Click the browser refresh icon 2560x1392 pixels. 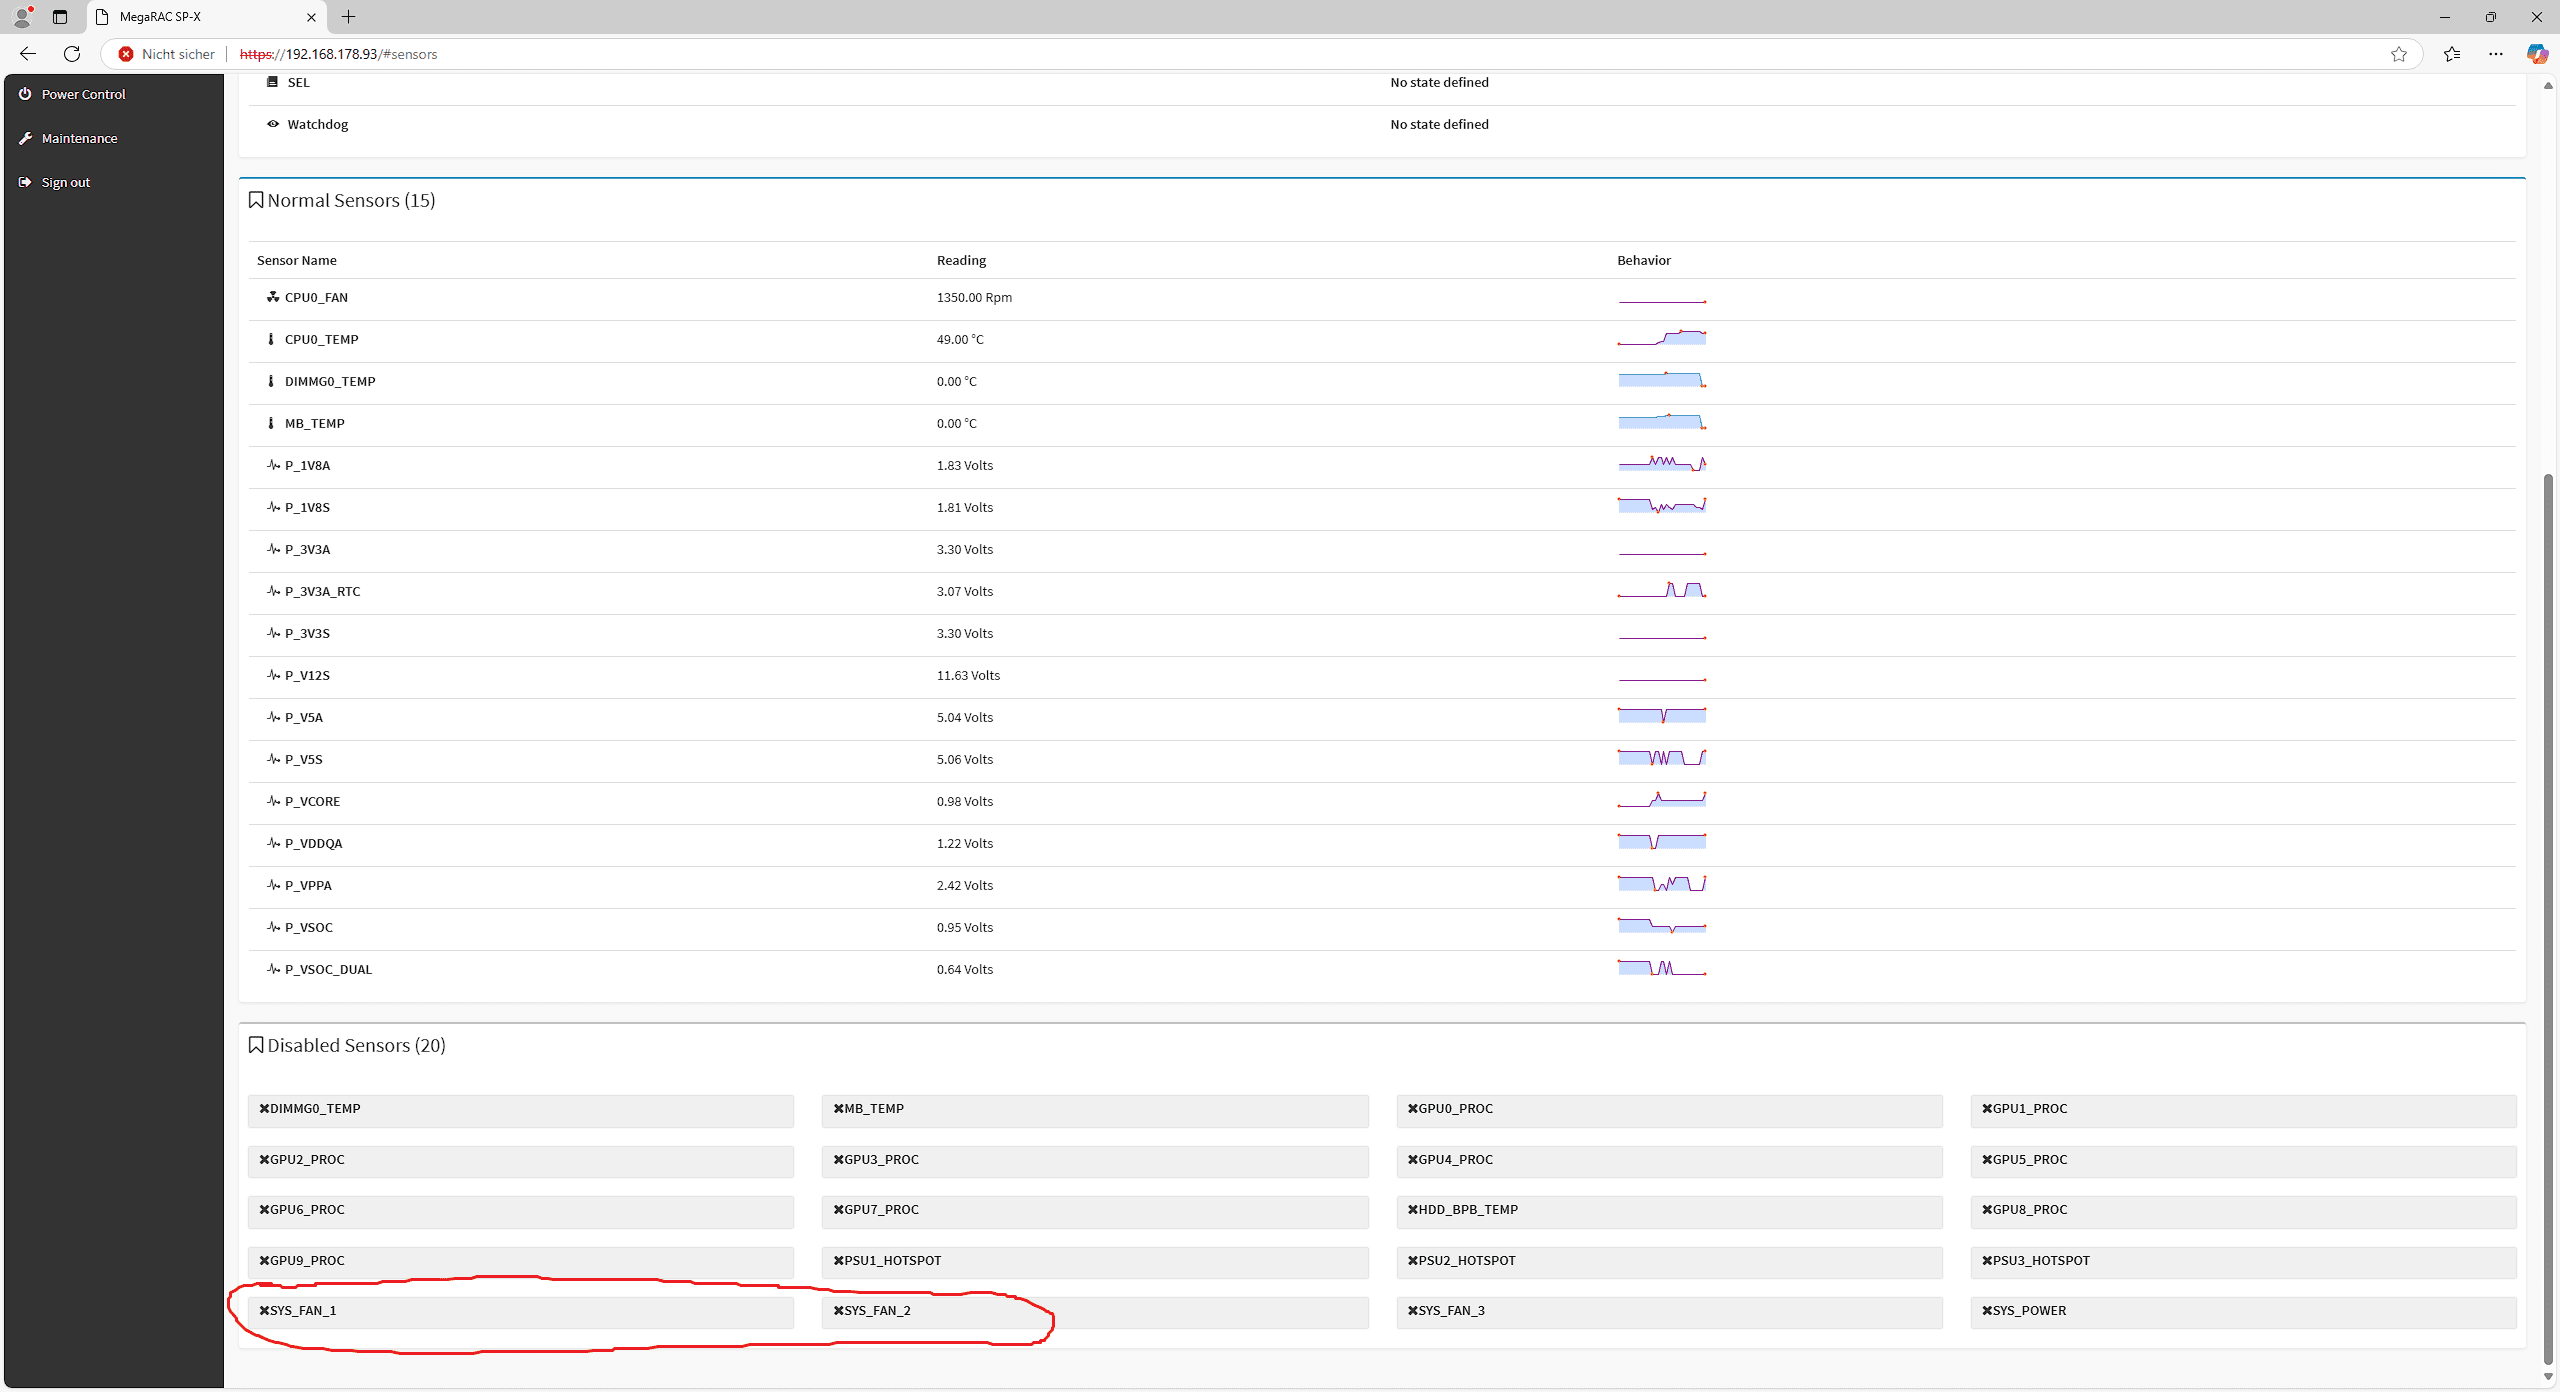[x=72, y=54]
